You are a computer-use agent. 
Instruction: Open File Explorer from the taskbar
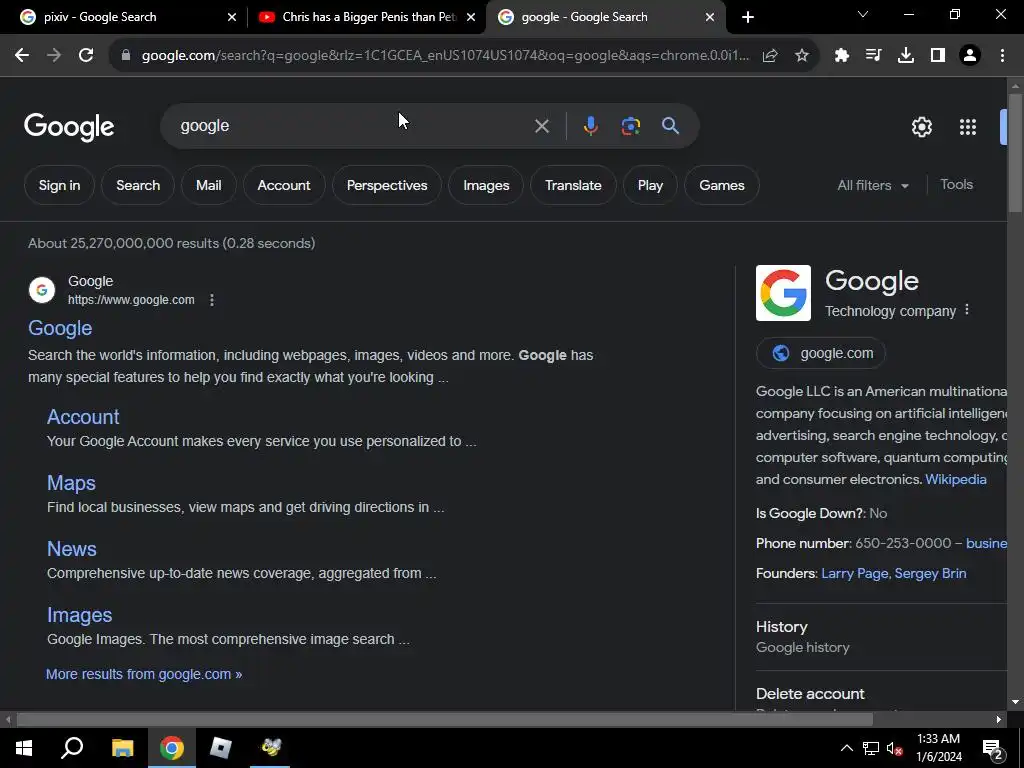122,748
